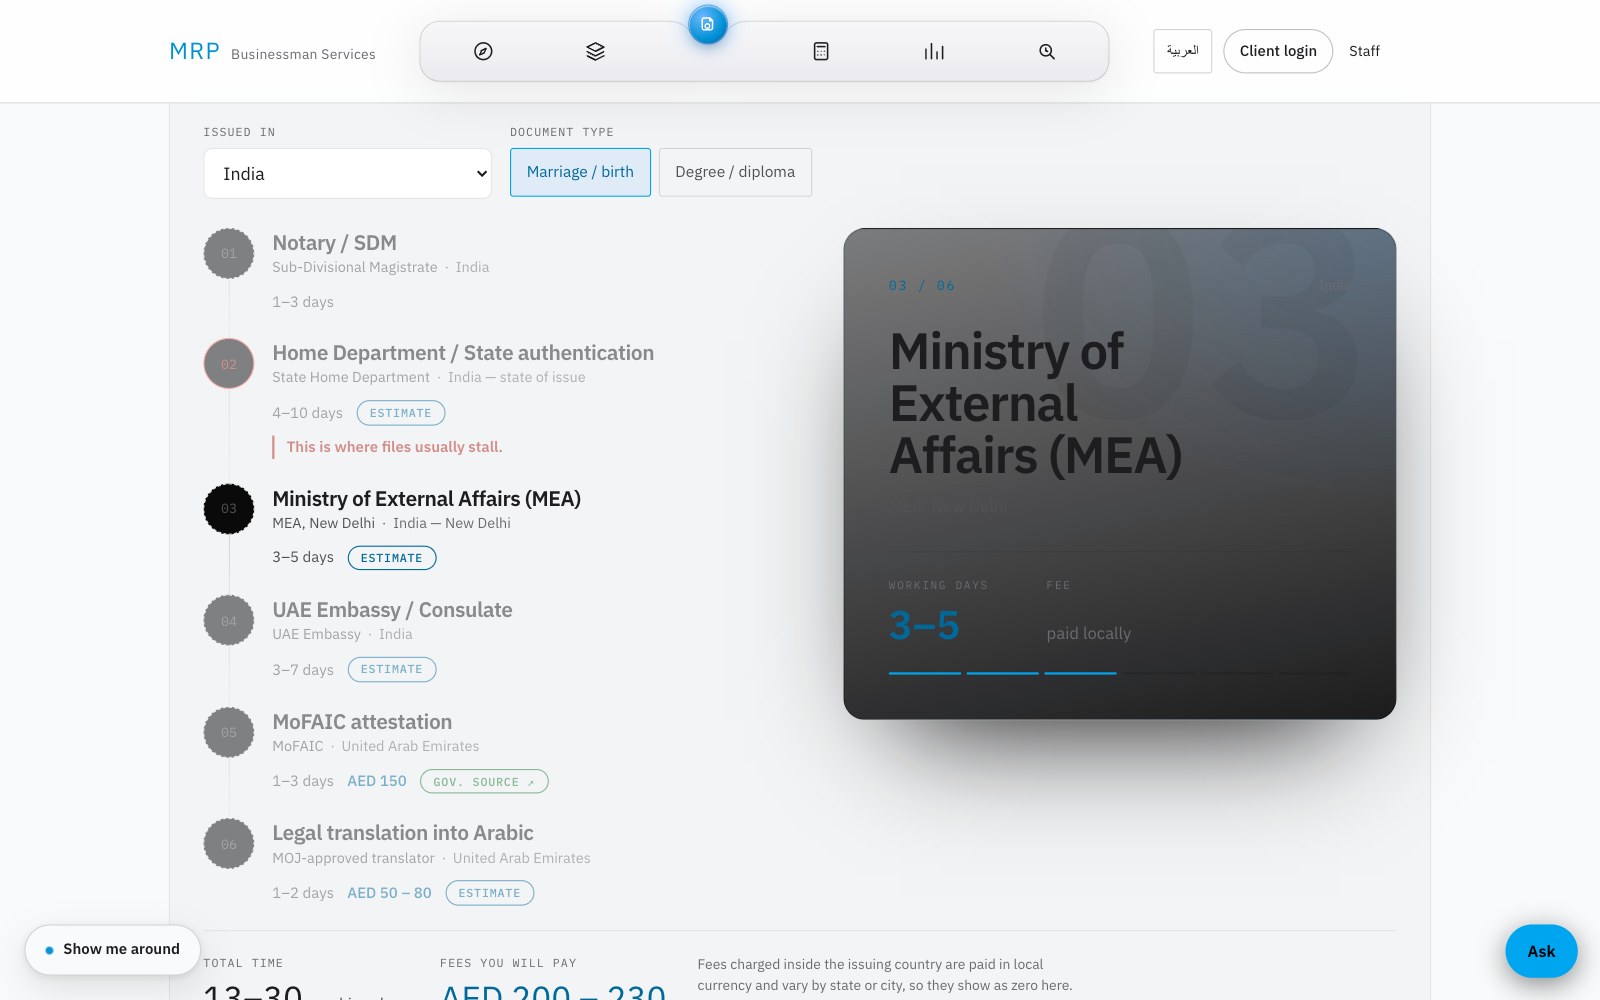Open the Issued In country dropdown
1600x1000 pixels.
tap(347, 174)
